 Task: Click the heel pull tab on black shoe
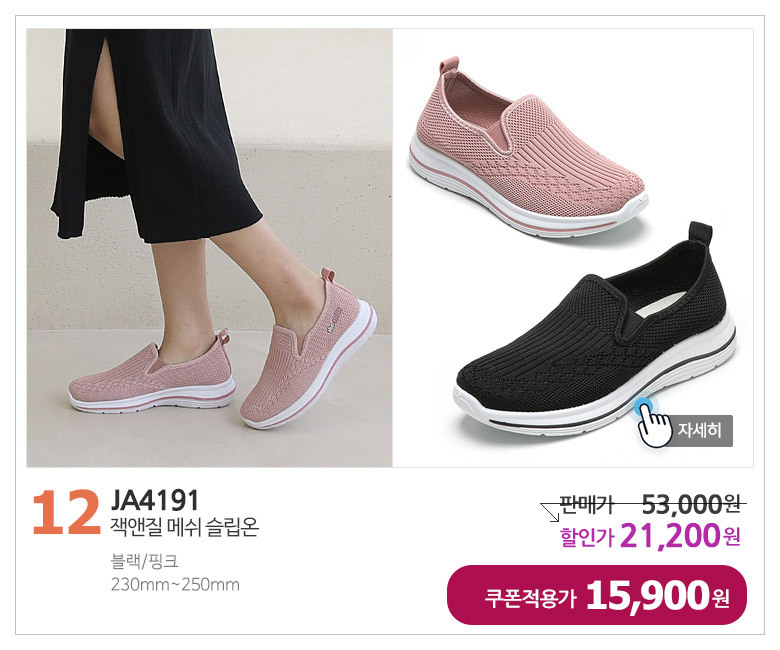pyautogui.click(x=699, y=233)
